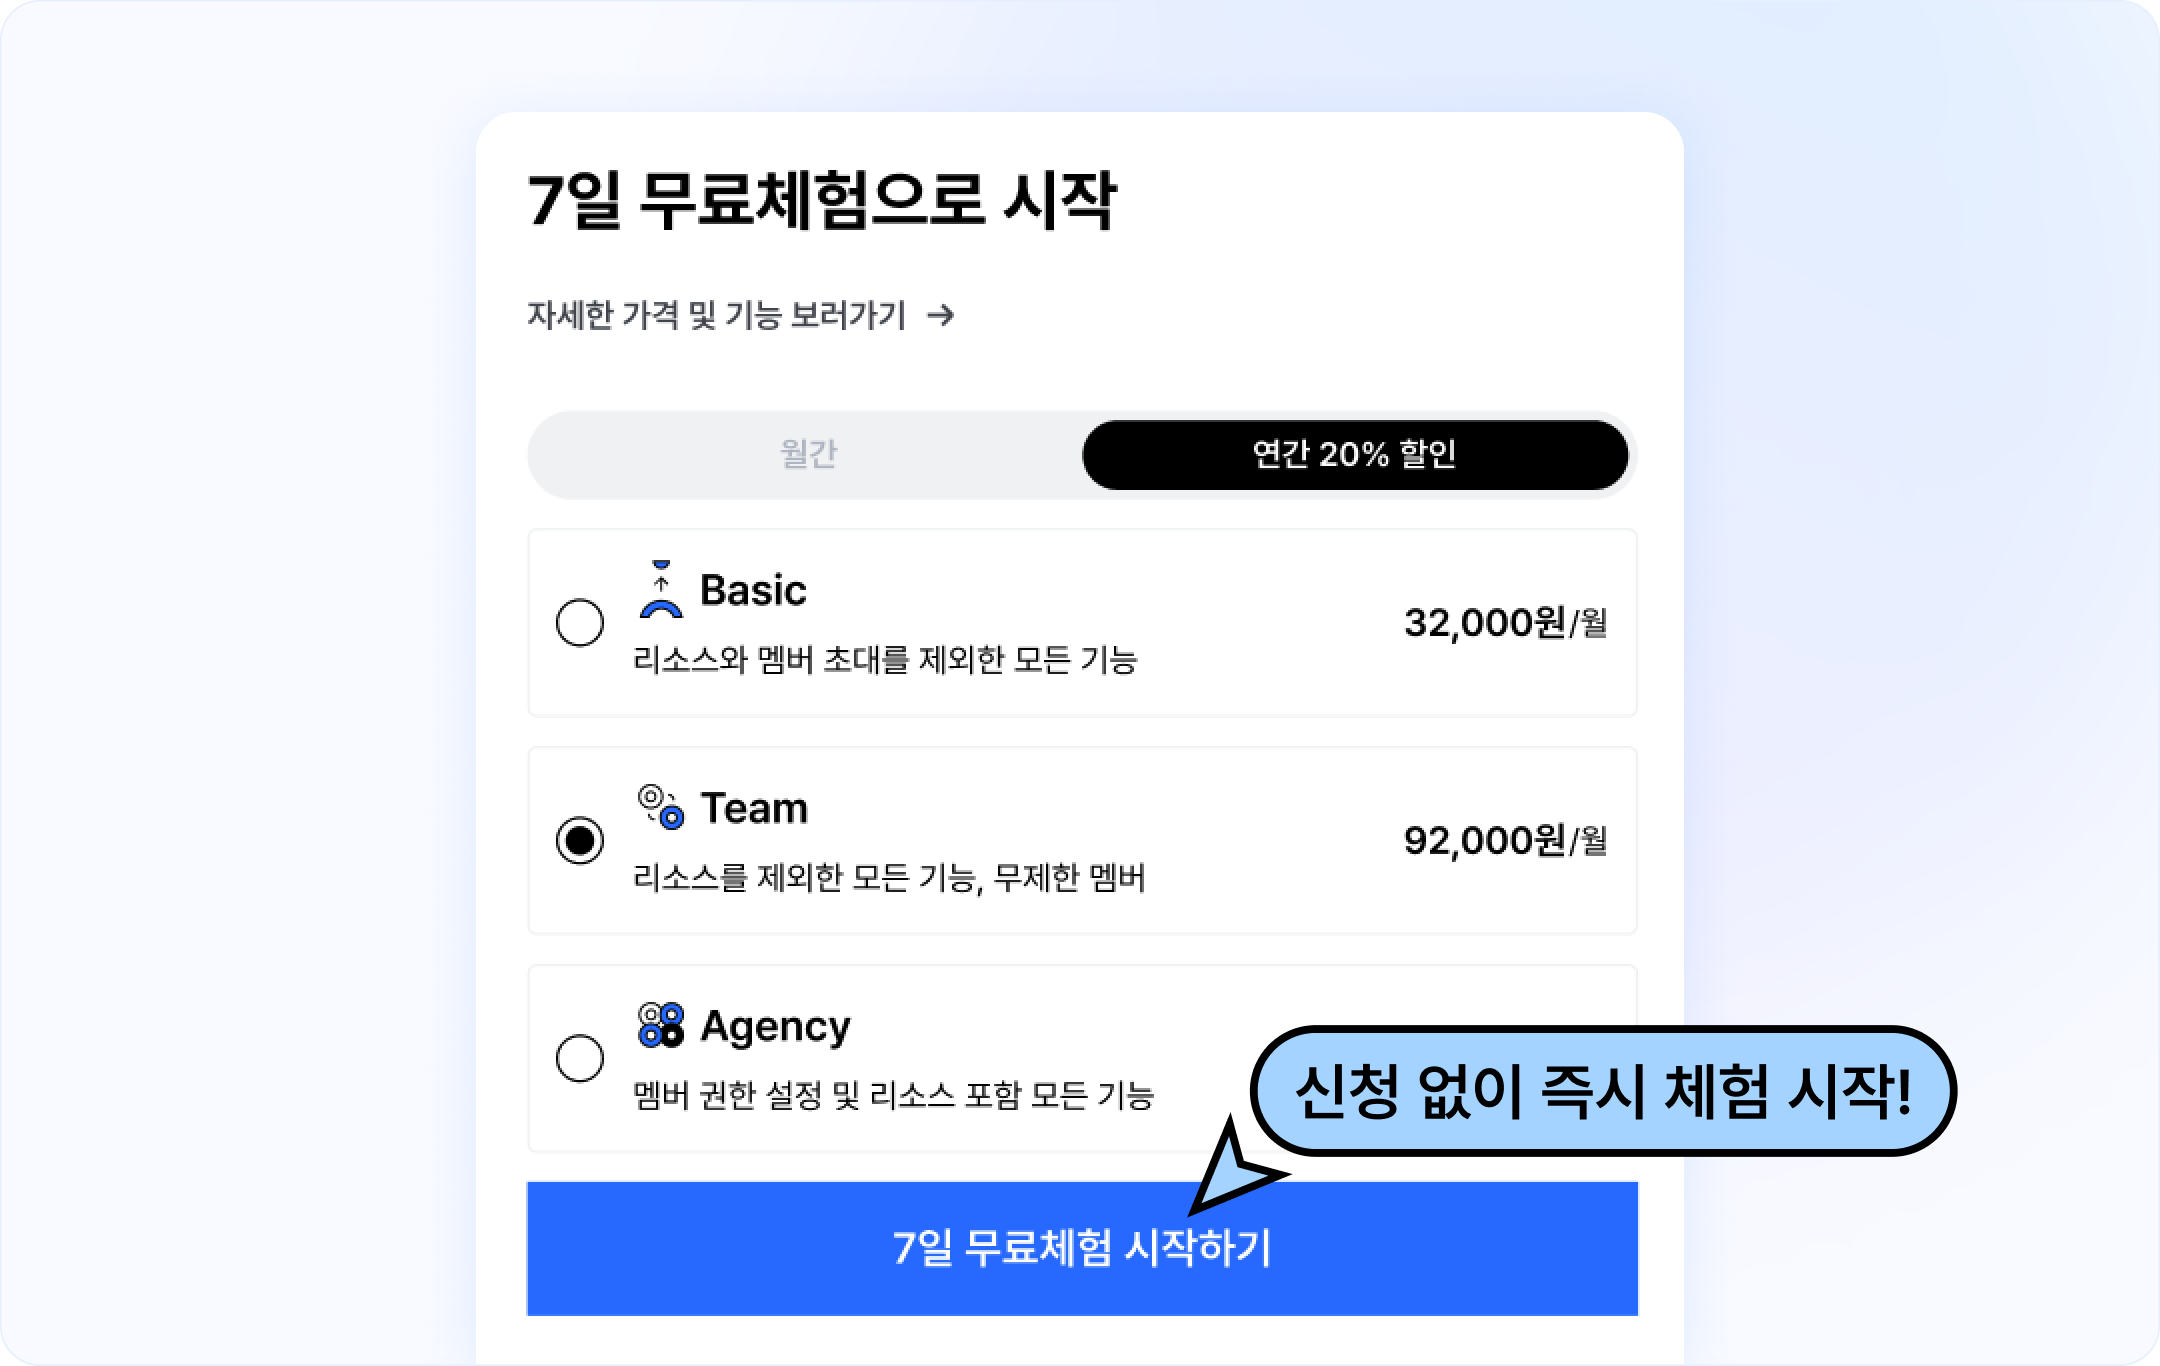
Task: Click the 92,000원/월 Team price
Action: pyautogui.click(x=1505, y=840)
